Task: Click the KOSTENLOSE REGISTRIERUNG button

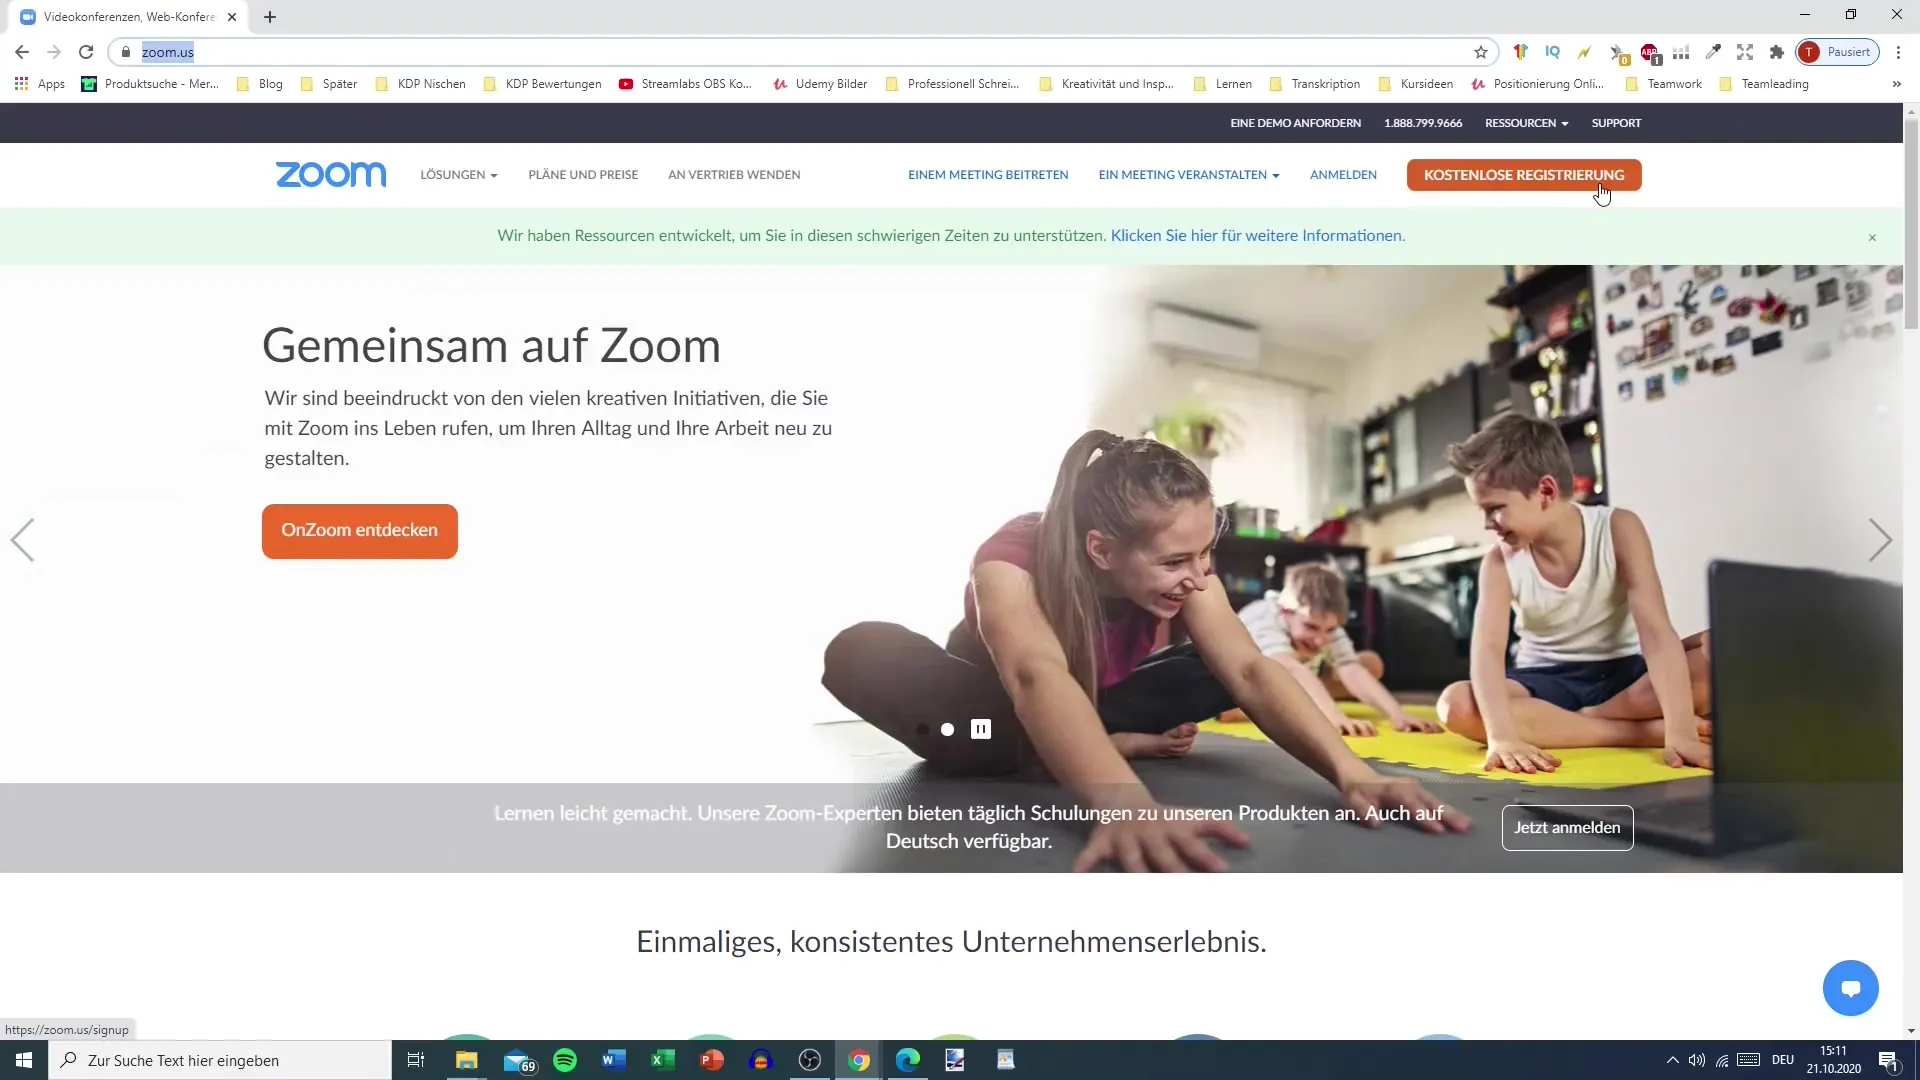Action: click(1523, 174)
